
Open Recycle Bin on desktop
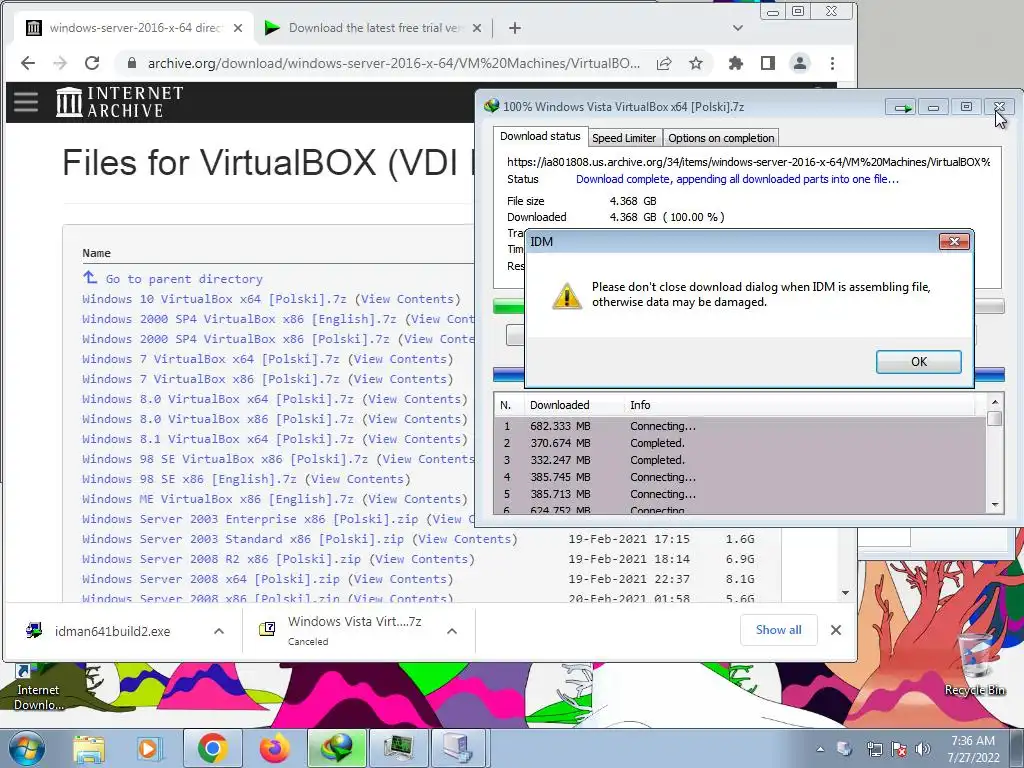(x=974, y=665)
